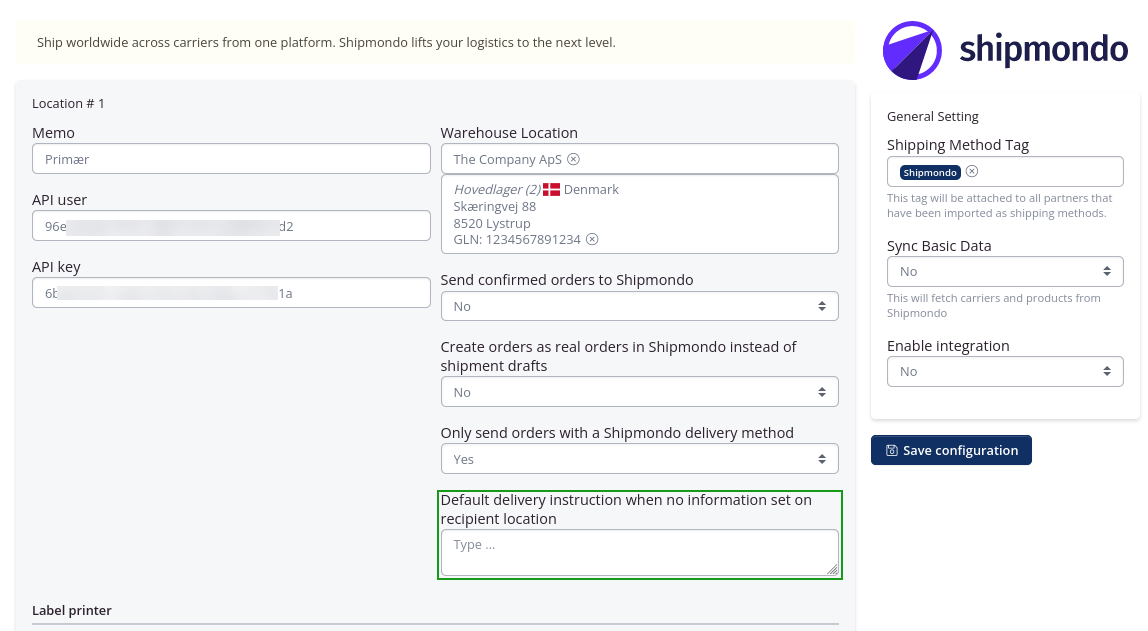
Task: Remove the Hovedlager address entry
Action: point(592,239)
